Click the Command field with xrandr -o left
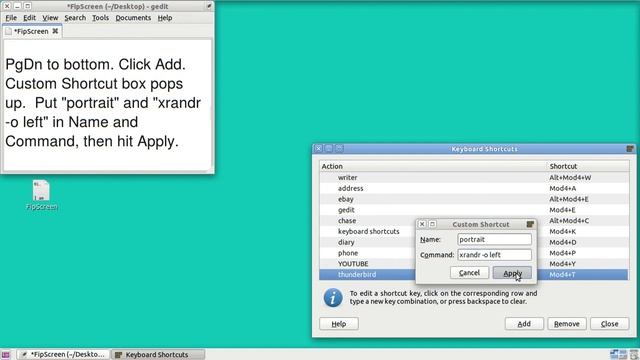The width and height of the screenshot is (640, 360). click(494, 255)
